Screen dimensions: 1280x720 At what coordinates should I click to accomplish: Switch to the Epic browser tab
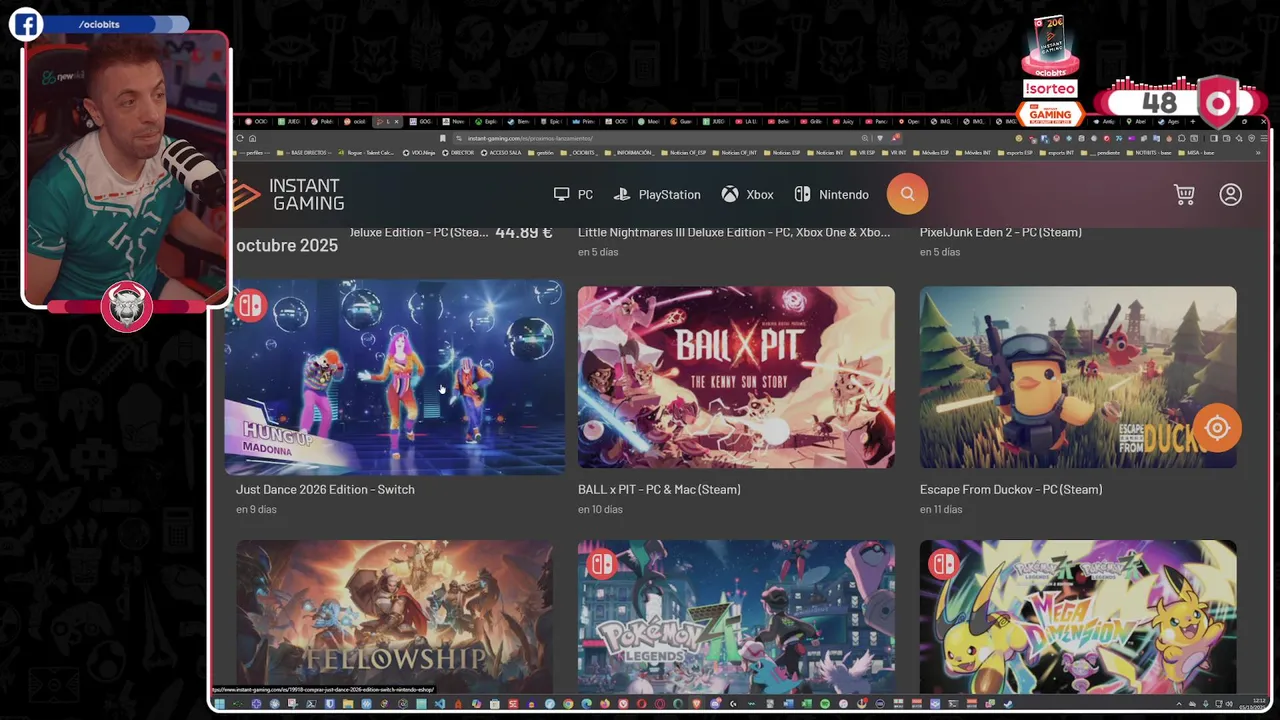(x=552, y=122)
